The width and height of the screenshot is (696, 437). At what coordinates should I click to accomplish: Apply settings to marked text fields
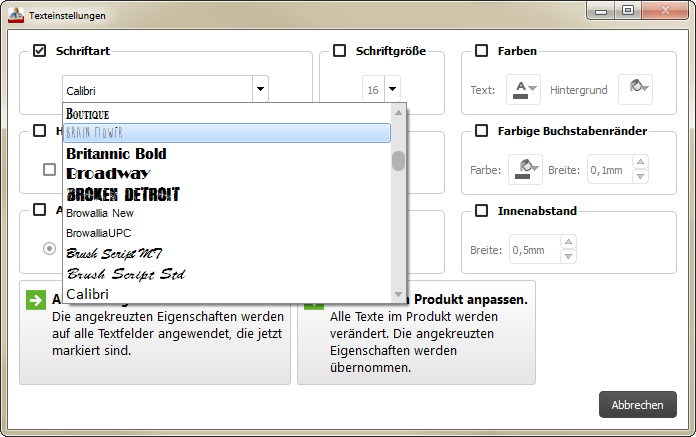(x=155, y=332)
